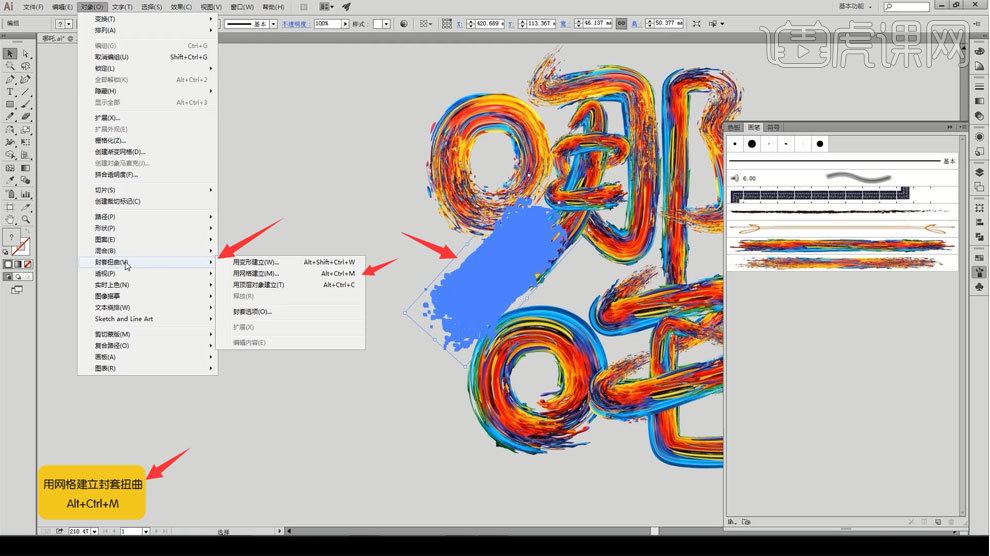Select the Selection (black arrow) tool
990x556 pixels.
pyautogui.click(x=10, y=54)
